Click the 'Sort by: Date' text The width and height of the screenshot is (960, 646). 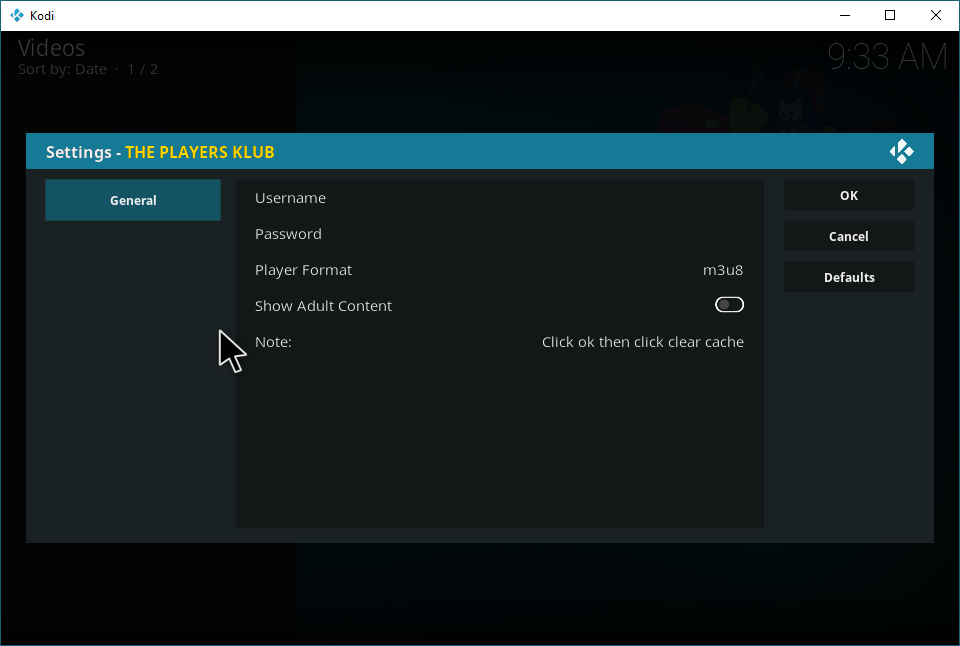[62, 69]
